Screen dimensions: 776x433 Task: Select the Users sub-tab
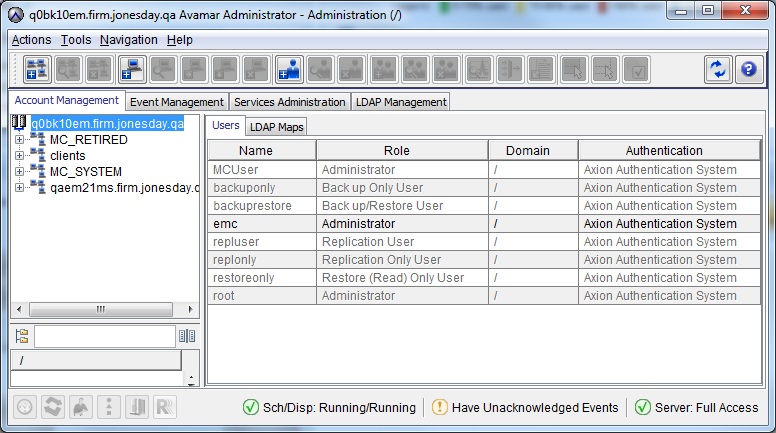coord(226,126)
